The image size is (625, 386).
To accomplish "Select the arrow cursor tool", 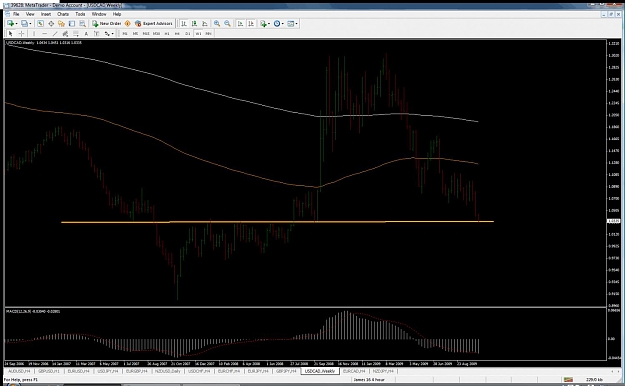I will click(11, 33).
